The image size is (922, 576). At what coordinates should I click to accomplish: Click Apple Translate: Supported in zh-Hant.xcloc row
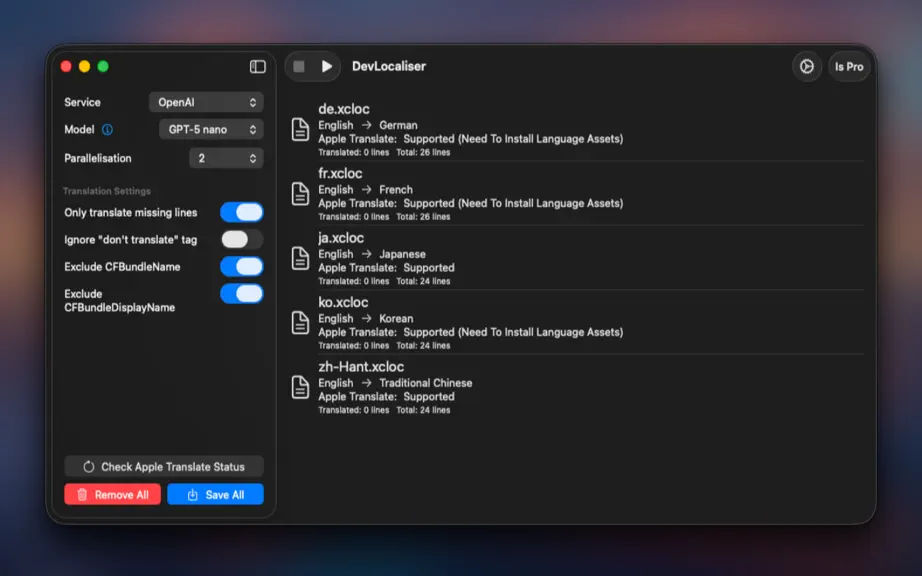click(x=386, y=396)
